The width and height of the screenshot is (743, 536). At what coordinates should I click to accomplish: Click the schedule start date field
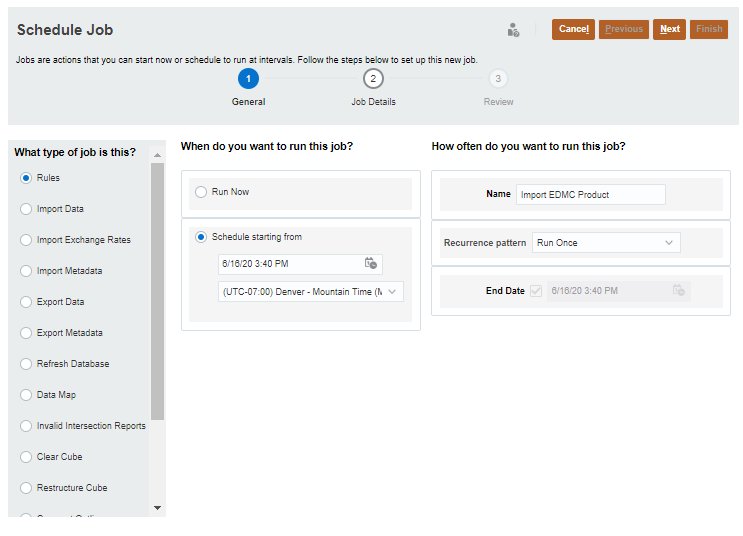click(290, 264)
